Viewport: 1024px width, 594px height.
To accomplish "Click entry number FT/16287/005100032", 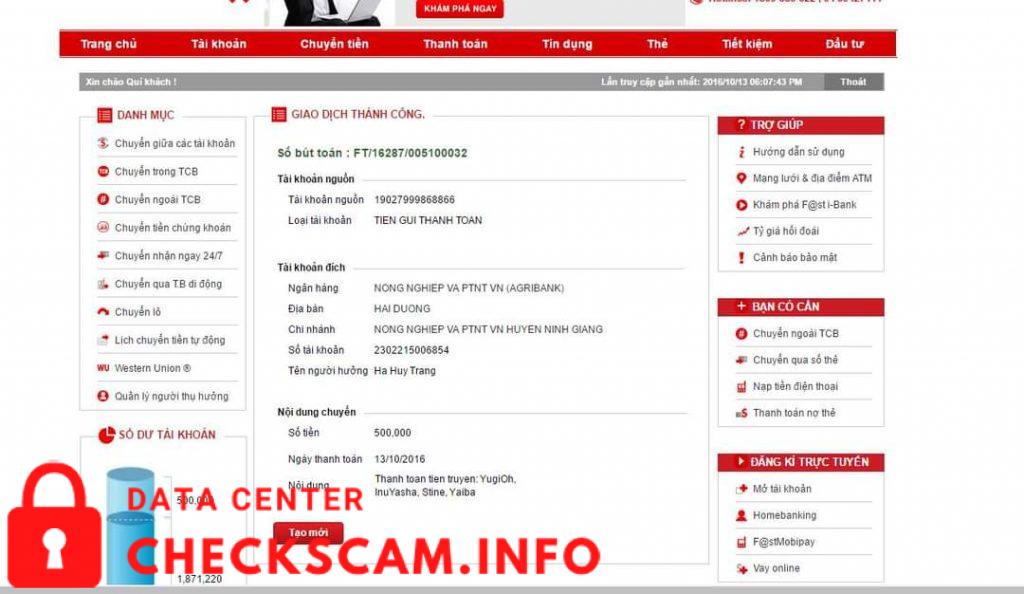I will click(x=410, y=153).
